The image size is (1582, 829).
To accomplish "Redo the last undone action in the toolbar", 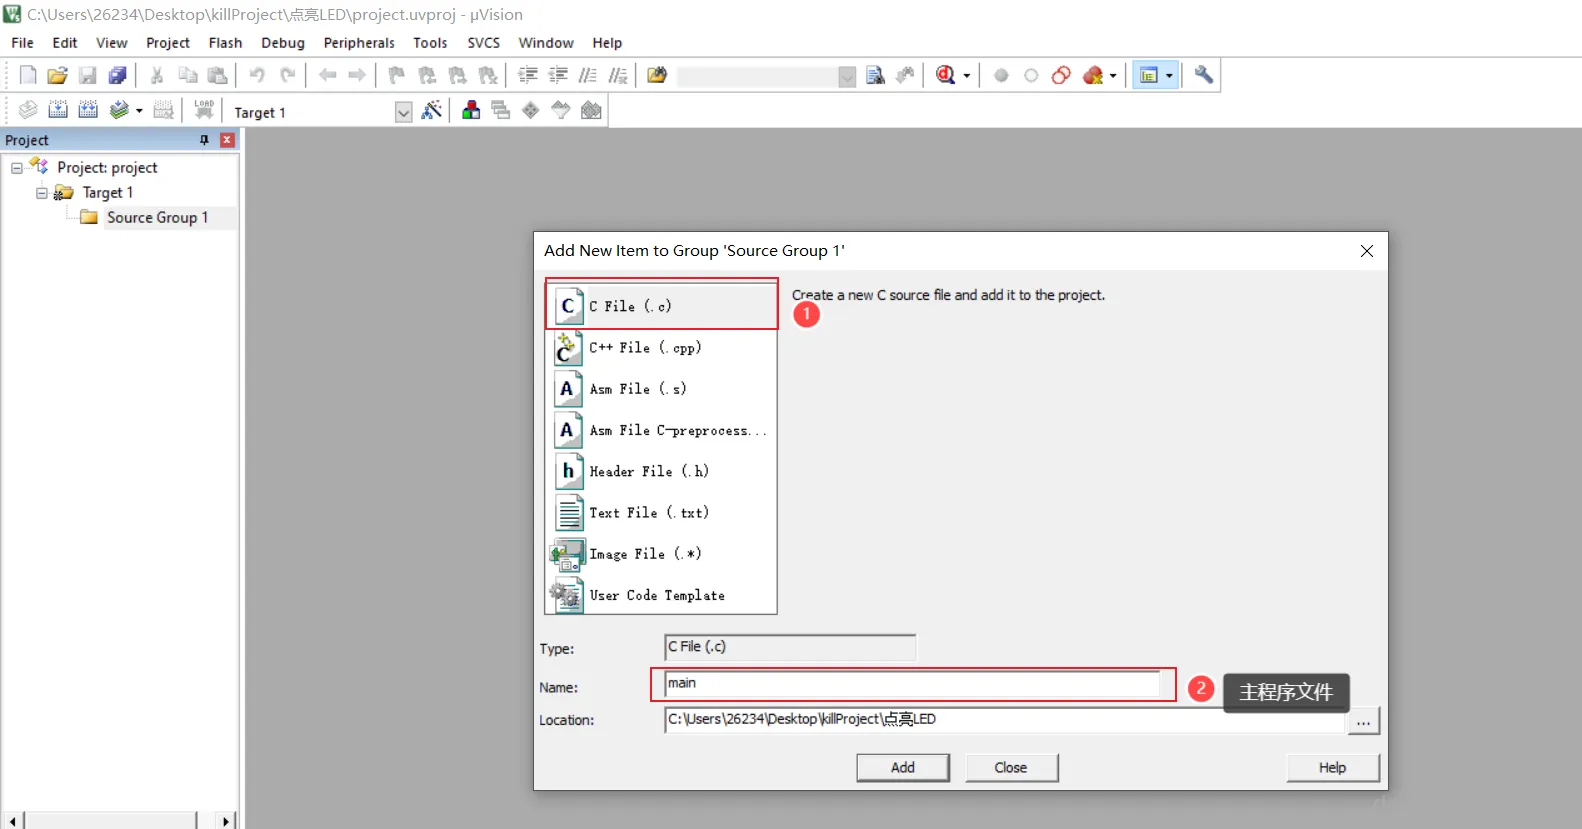I will click(287, 75).
